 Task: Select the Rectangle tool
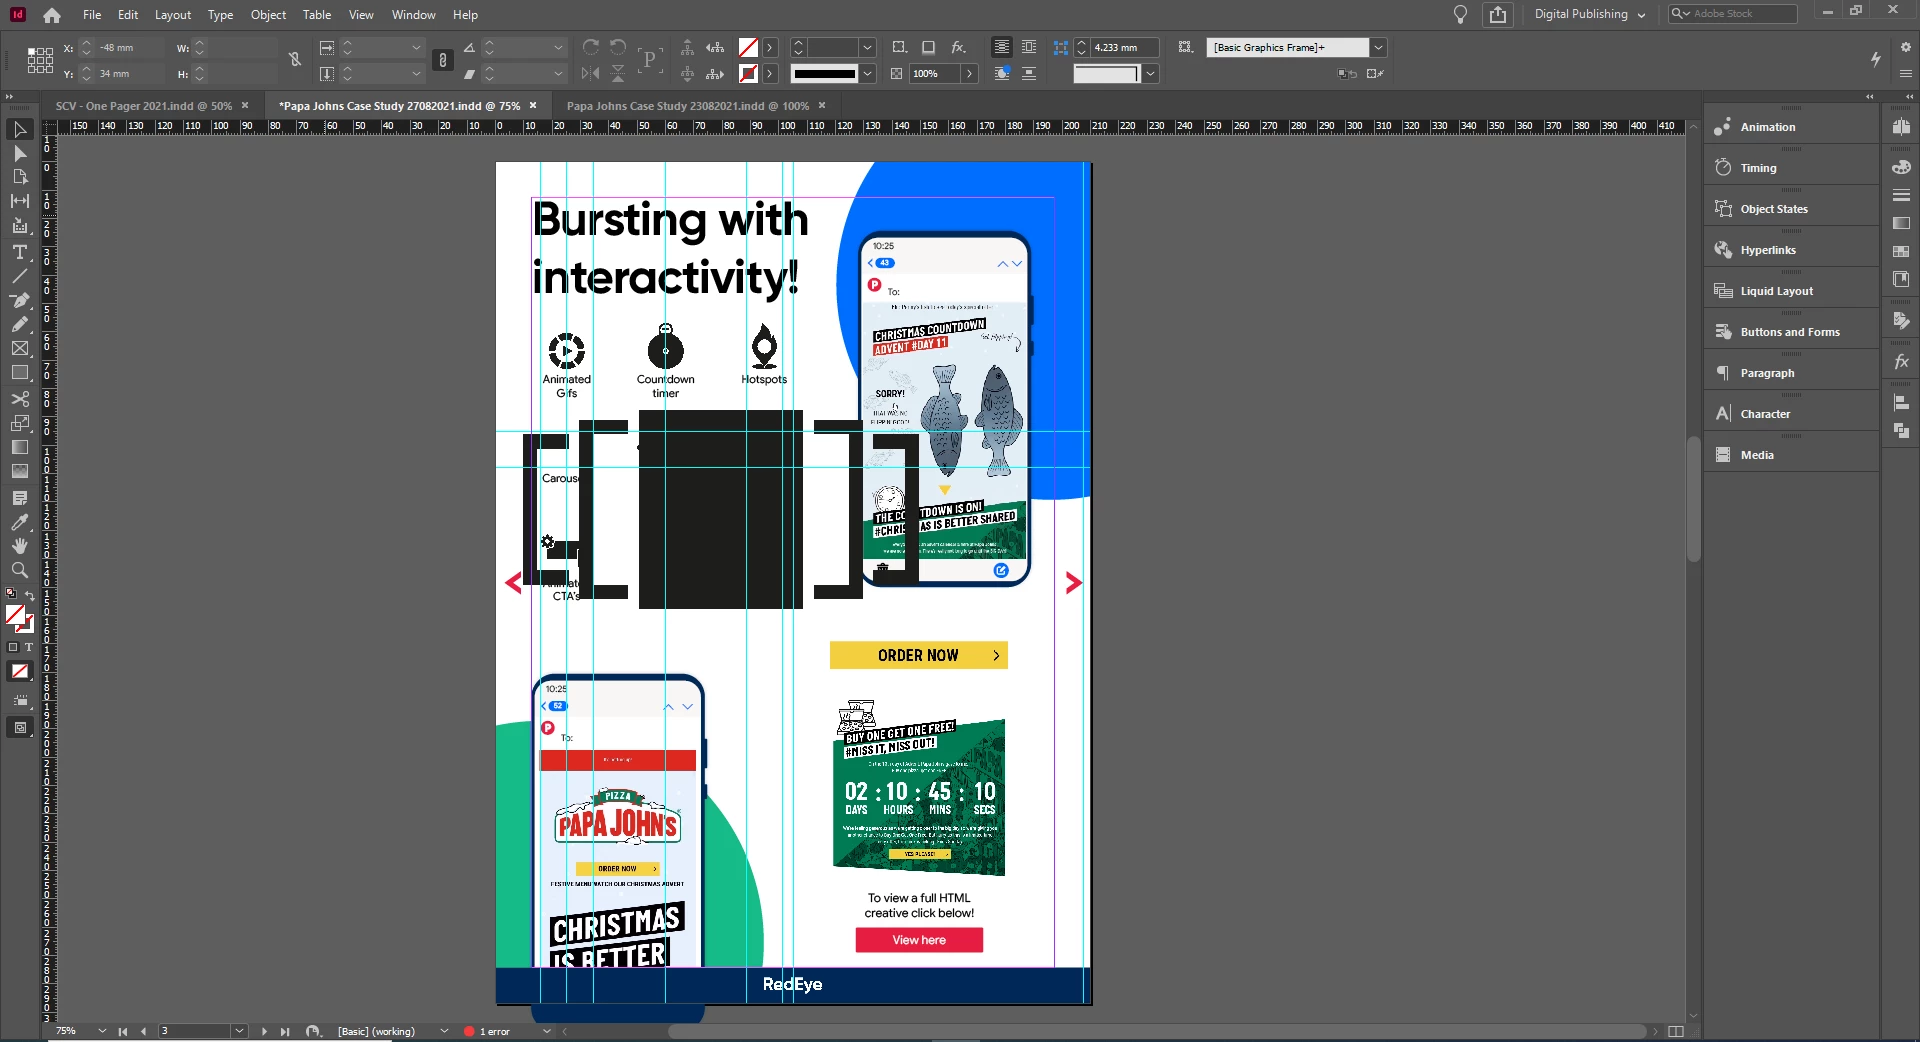(19, 373)
